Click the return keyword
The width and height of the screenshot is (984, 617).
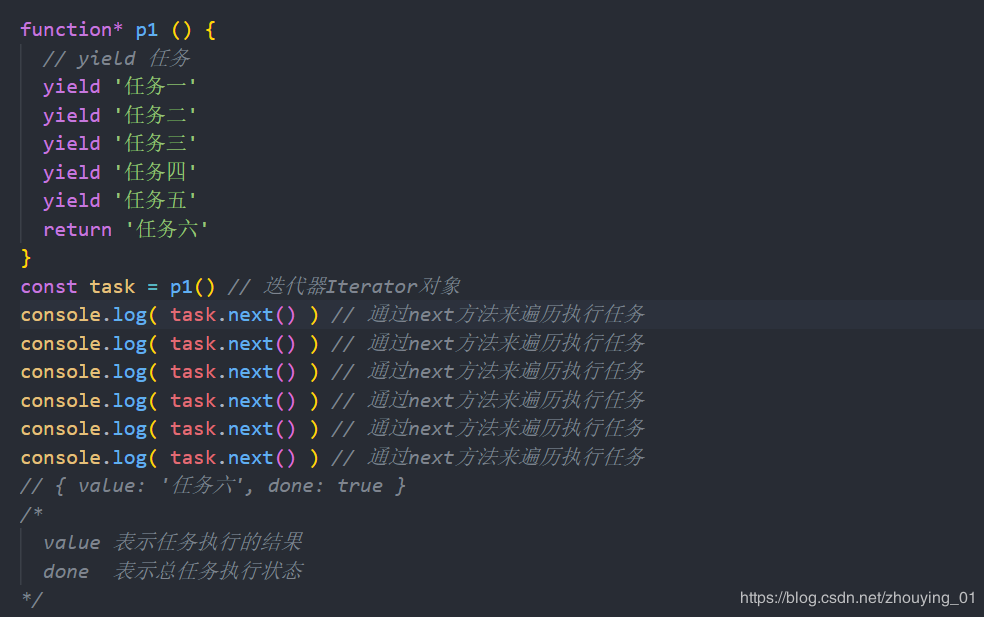(77, 229)
